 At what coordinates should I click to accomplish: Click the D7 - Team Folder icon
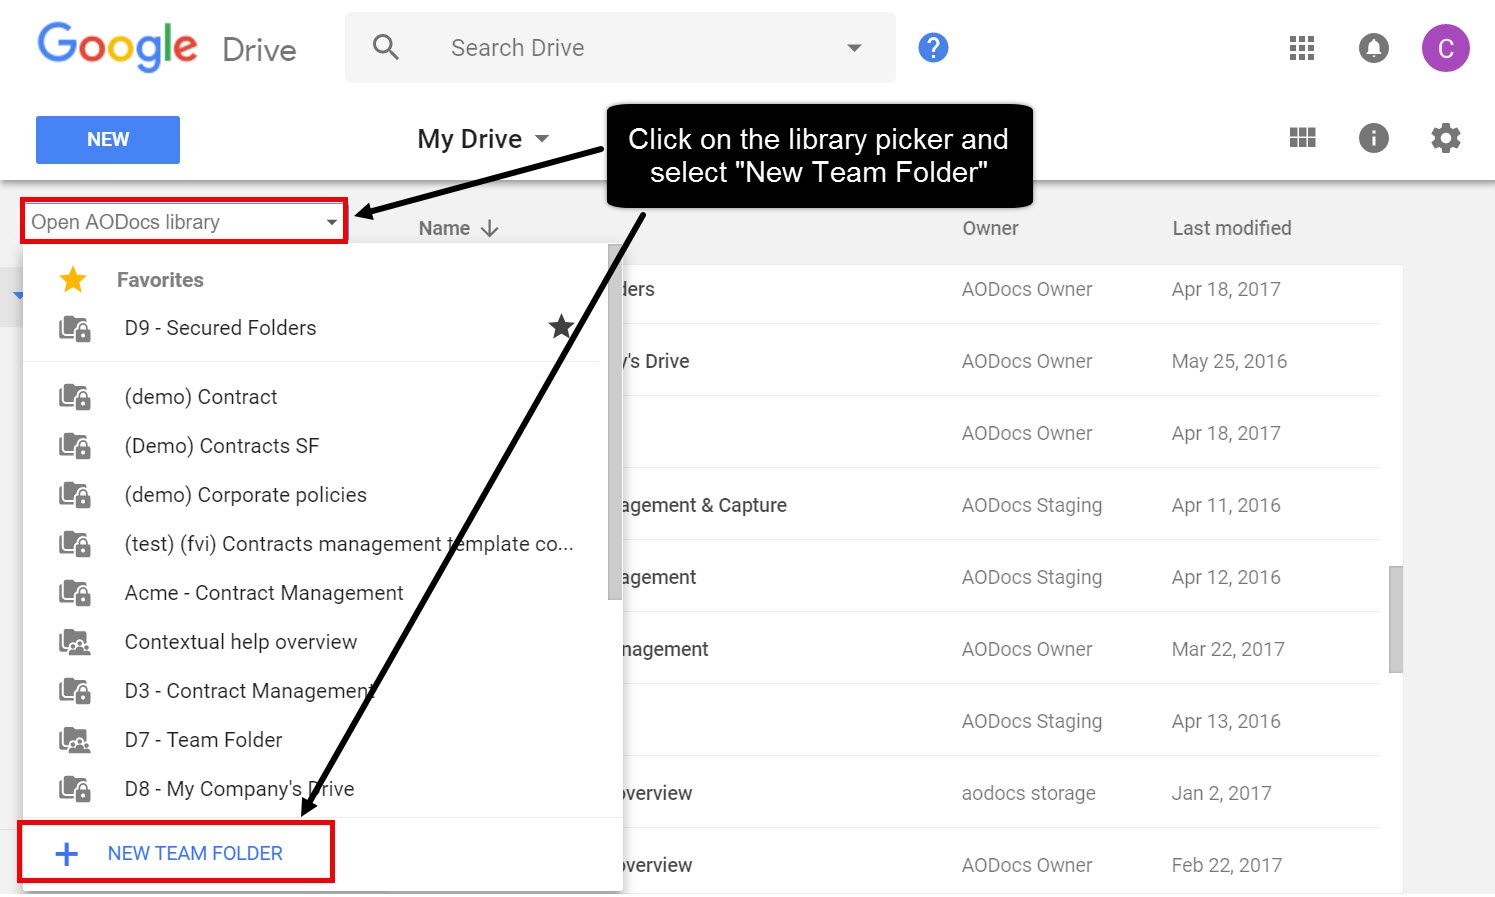click(x=75, y=740)
